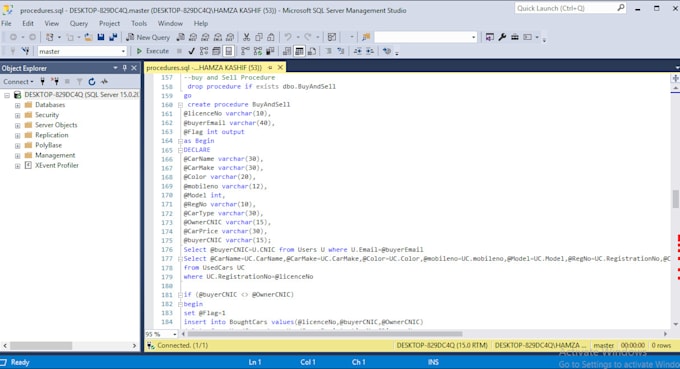Image resolution: width=680 pixels, height=369 pixels.
Task: Click the Parse checkmark icon
Action: [191, 51]
